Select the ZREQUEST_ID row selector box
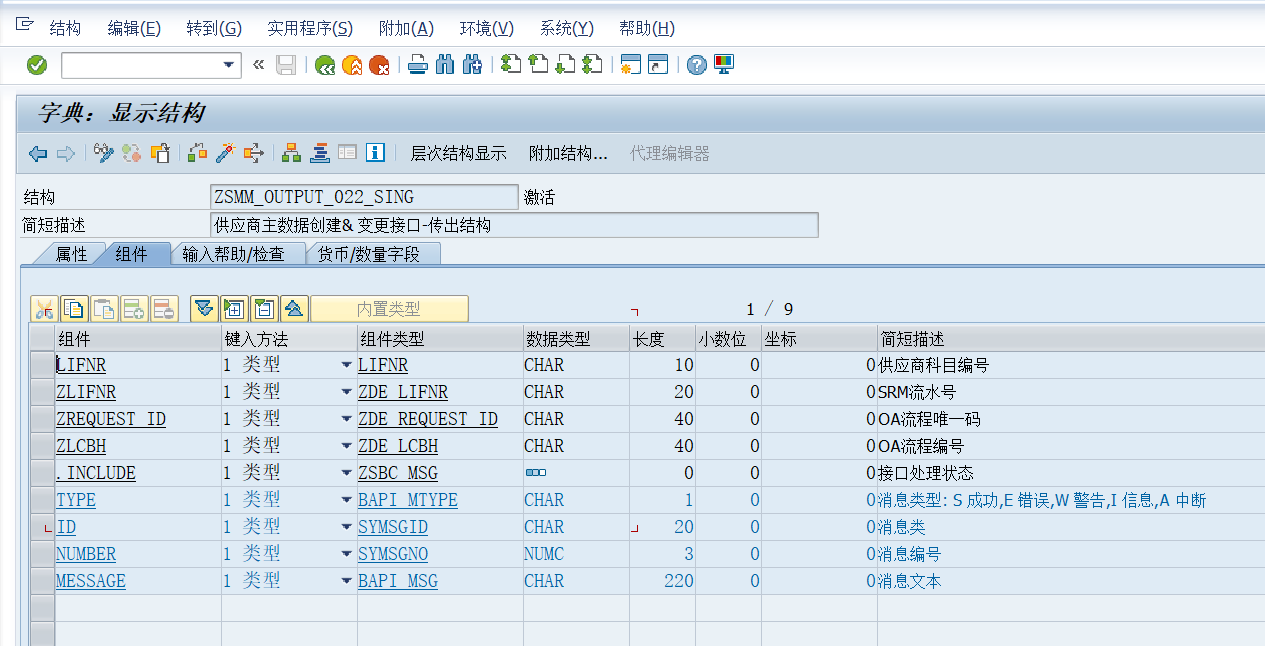This screenshot has height=646, width=1265. 42,420
